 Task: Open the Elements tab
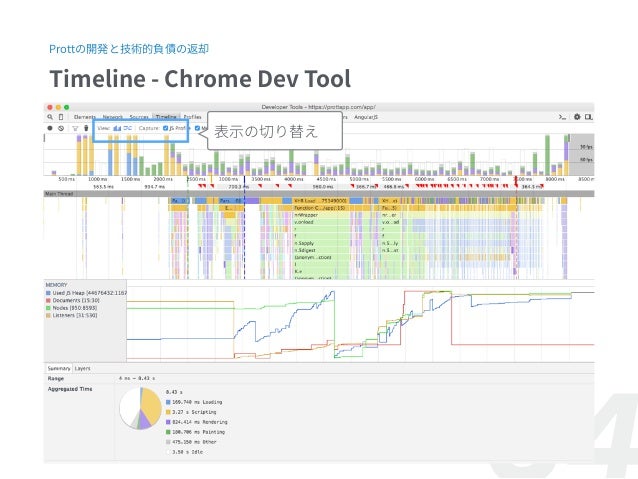pos(85,117)
